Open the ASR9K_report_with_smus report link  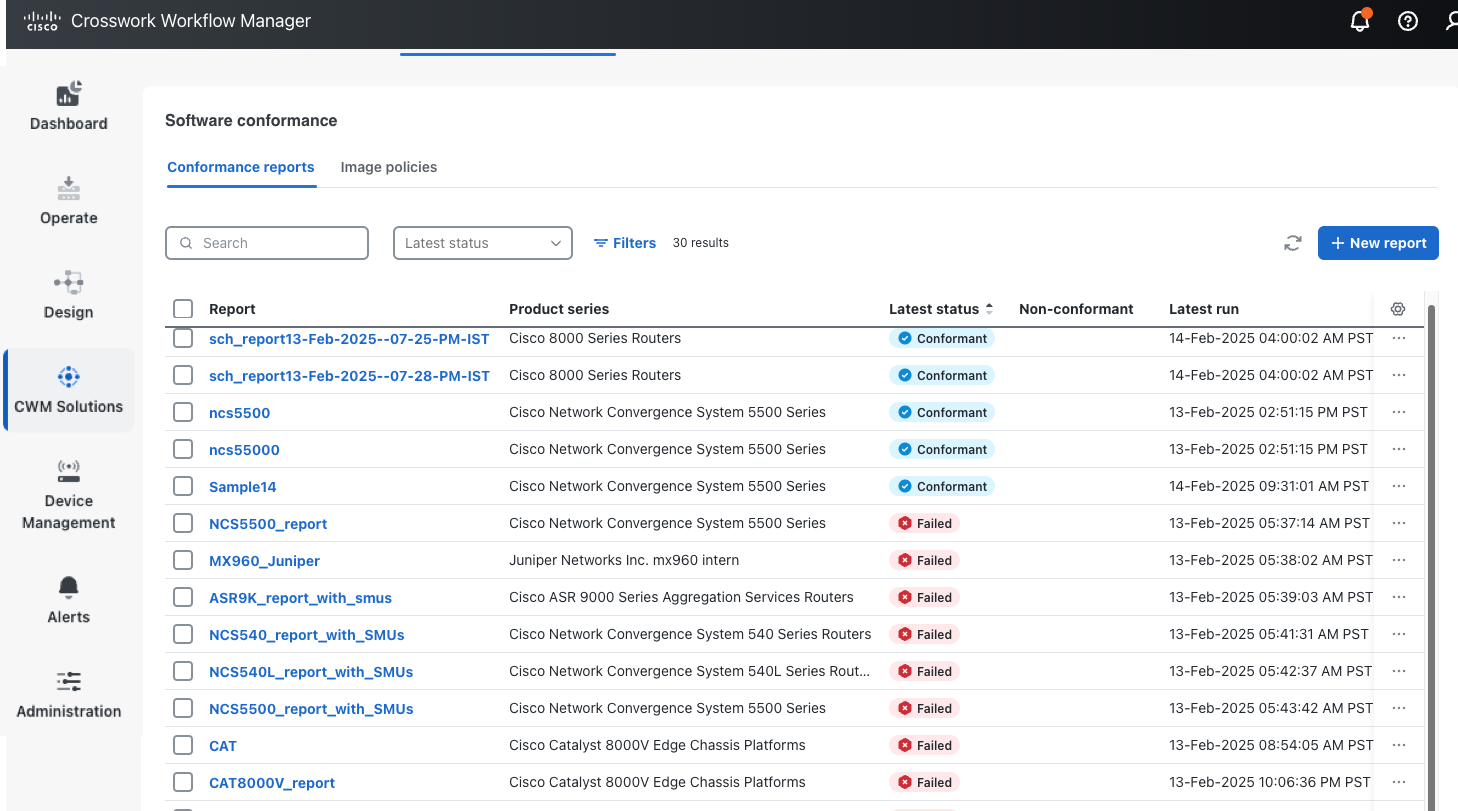point(300,598)
